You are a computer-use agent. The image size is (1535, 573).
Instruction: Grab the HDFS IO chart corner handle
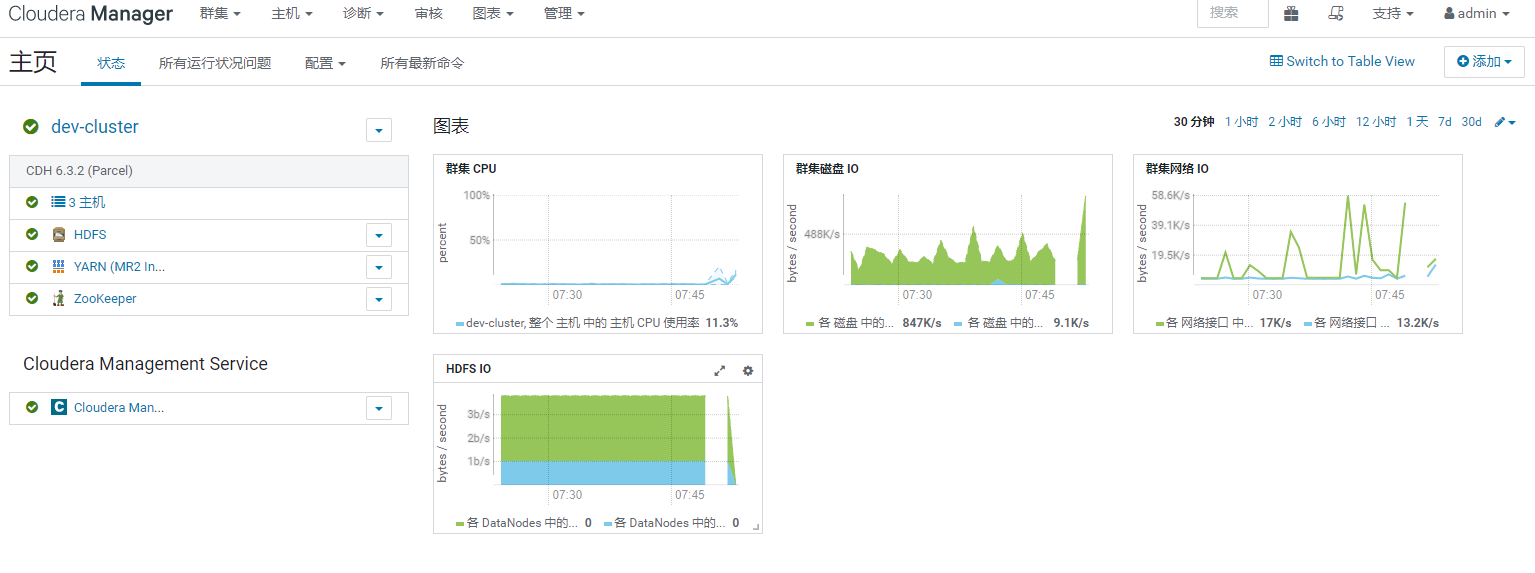[756, 527]
